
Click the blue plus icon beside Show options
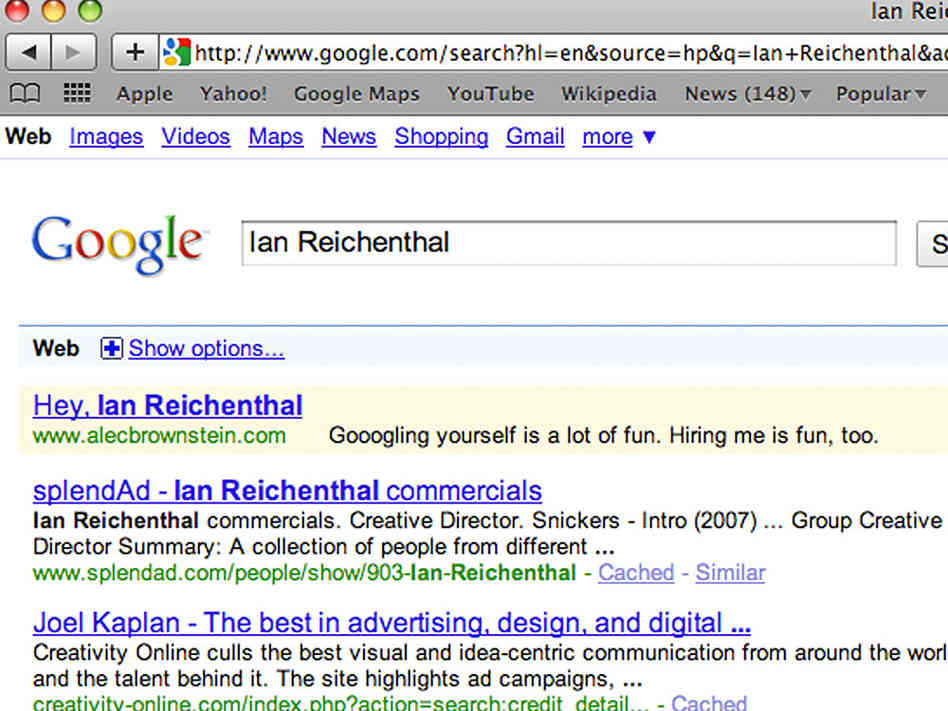pos(111,349)
